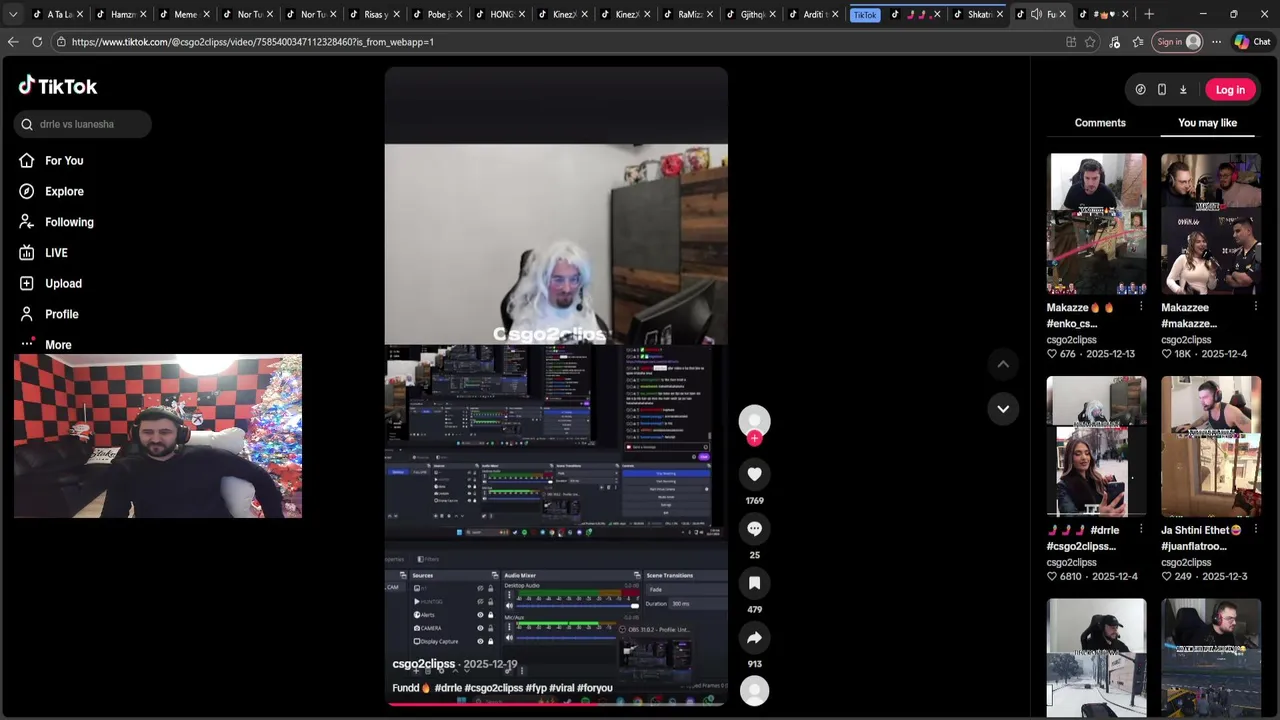Open the #drrle #csgo2clipss suggested video thumbnail
1280x720 pixels.
point(1097,446)
